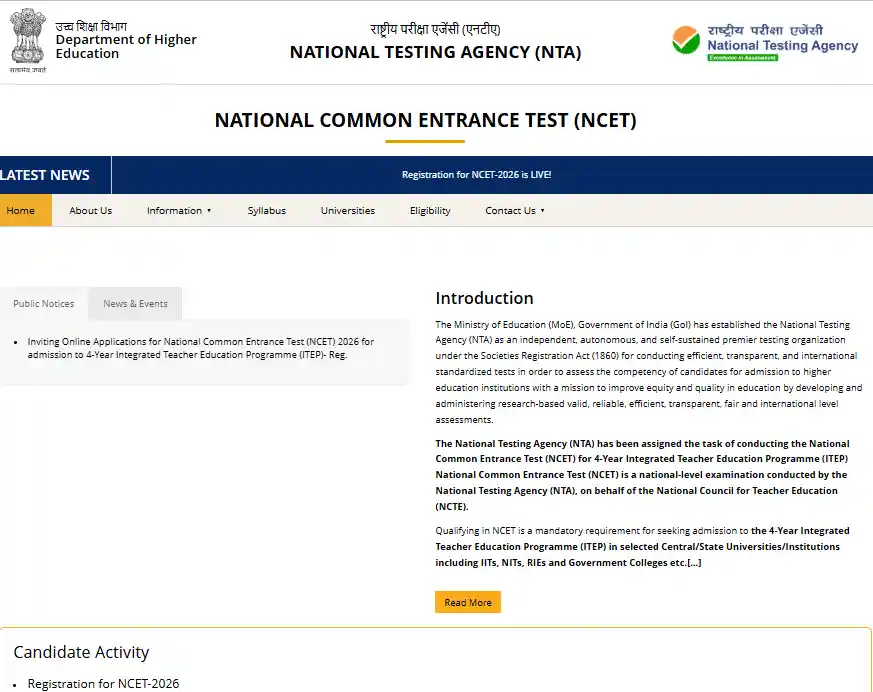Switch to the Public Notices tab
This screenshot has width=873, height=692.
[43, 303]
